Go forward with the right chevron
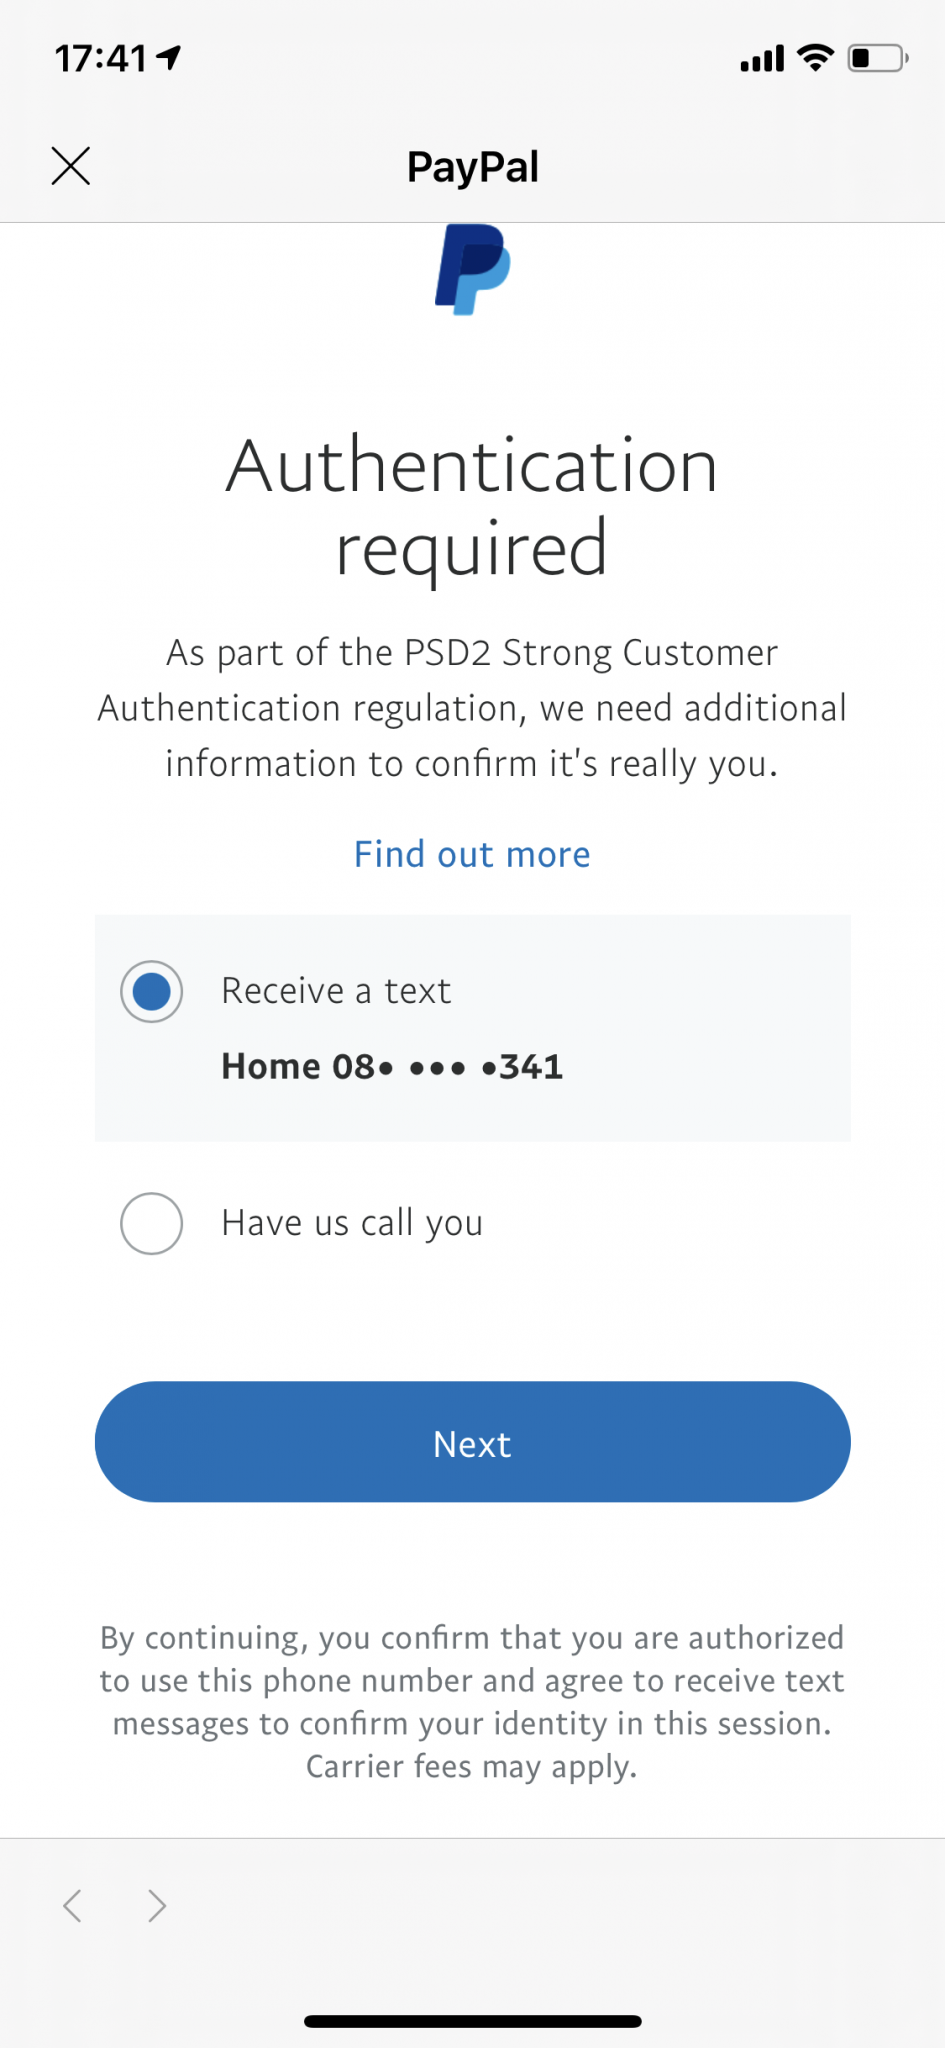Screen dimensions: 945x2048 (156, 1906)
